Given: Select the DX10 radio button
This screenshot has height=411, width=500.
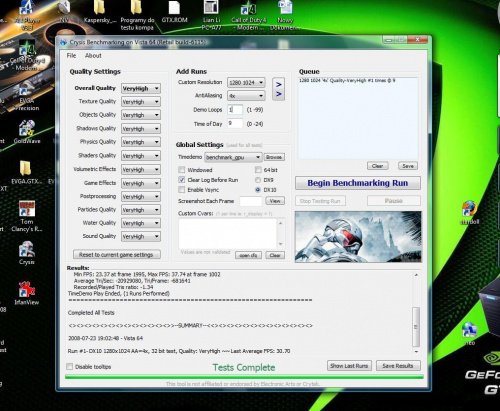Looking at the screenshot, I should [x=258, y=190].
